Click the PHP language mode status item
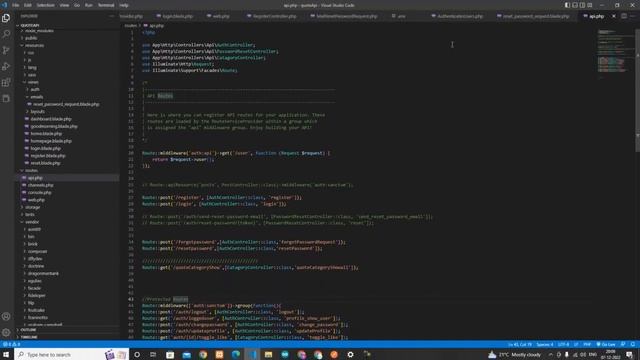640x360 pixels. click(587, 344)
